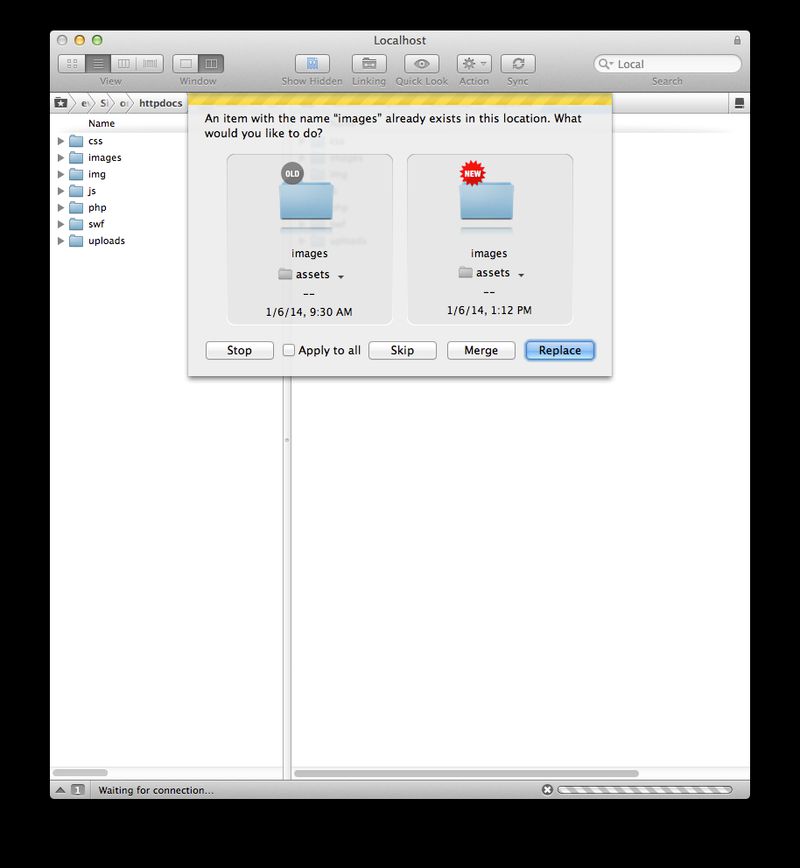The image size is (800, 868).
Task: Select the single-pane window layout
Action: [186, 64]
